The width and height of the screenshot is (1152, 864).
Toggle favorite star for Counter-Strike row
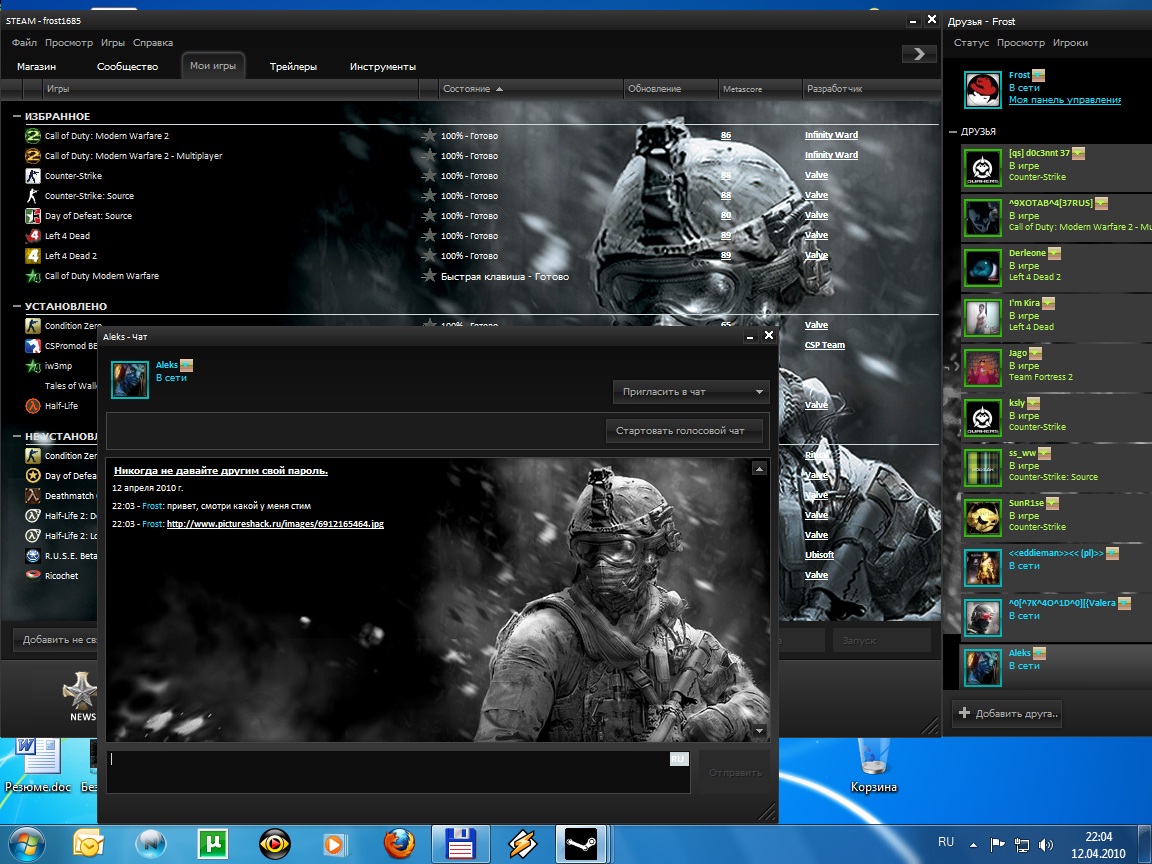coord(429,176)
